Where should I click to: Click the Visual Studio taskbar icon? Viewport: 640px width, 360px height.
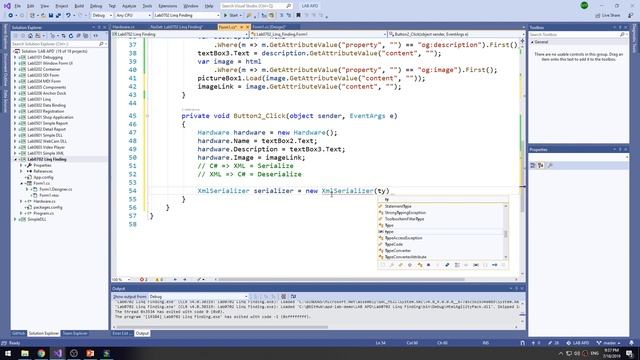click(58, 353)
